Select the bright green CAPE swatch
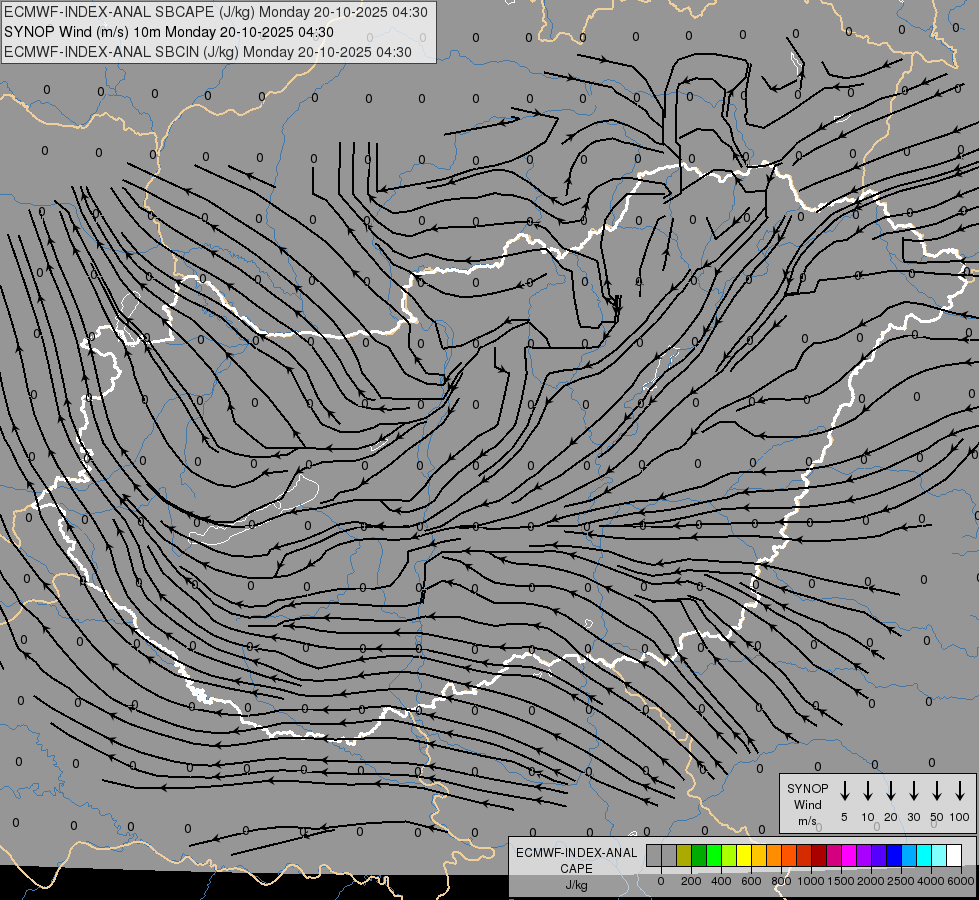979x900 pixels. click(714, 856)
